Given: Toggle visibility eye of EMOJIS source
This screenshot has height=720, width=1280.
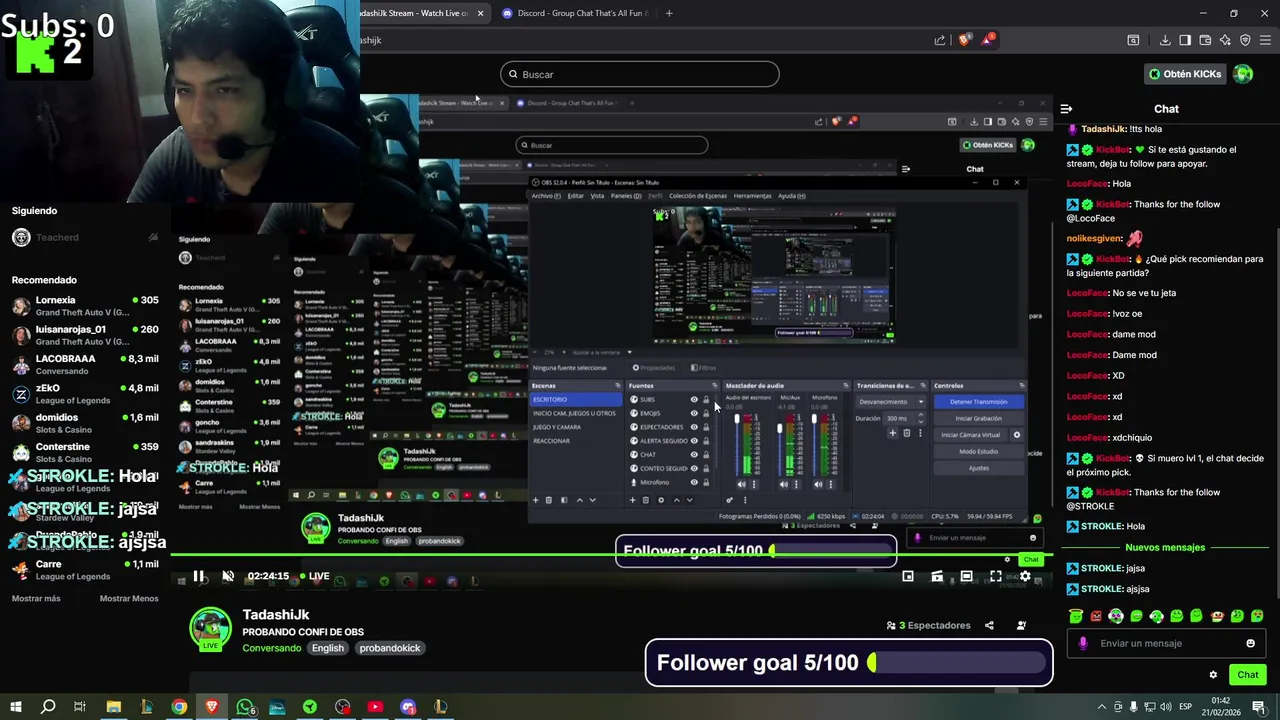Looking at the screenshot, I should [694, 413].
